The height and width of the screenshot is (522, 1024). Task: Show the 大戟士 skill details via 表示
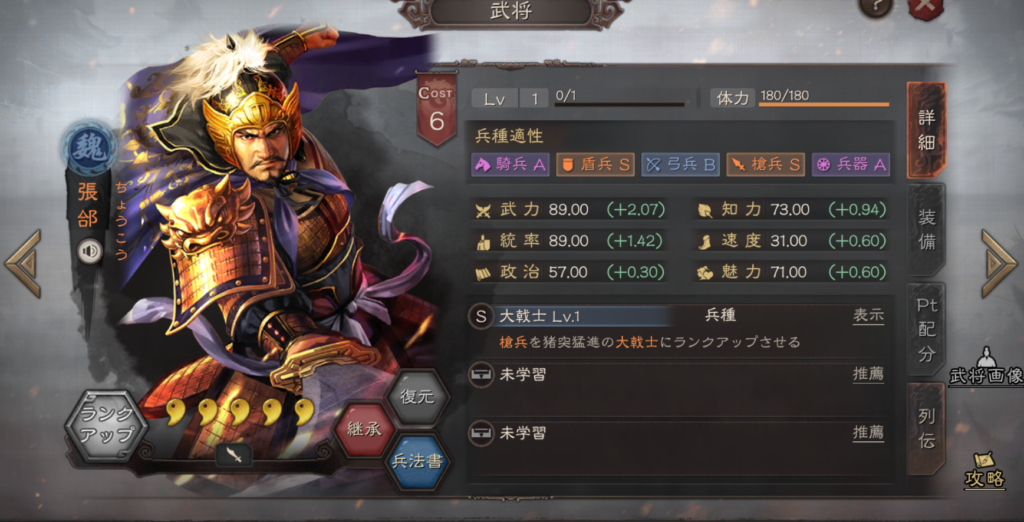(x=868, y=316)
